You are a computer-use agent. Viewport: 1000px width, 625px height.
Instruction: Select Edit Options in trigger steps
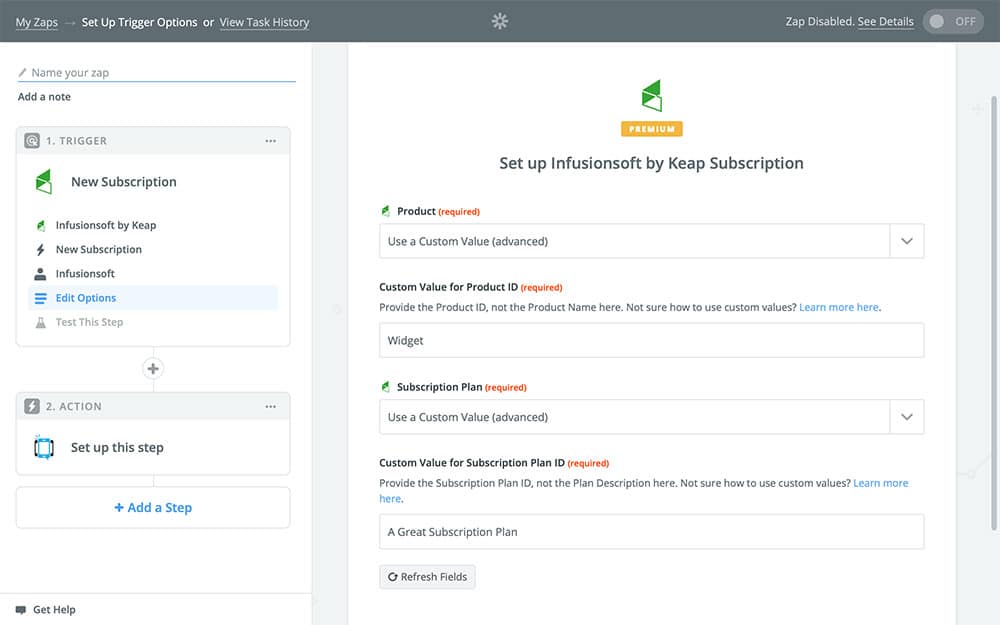86,298
